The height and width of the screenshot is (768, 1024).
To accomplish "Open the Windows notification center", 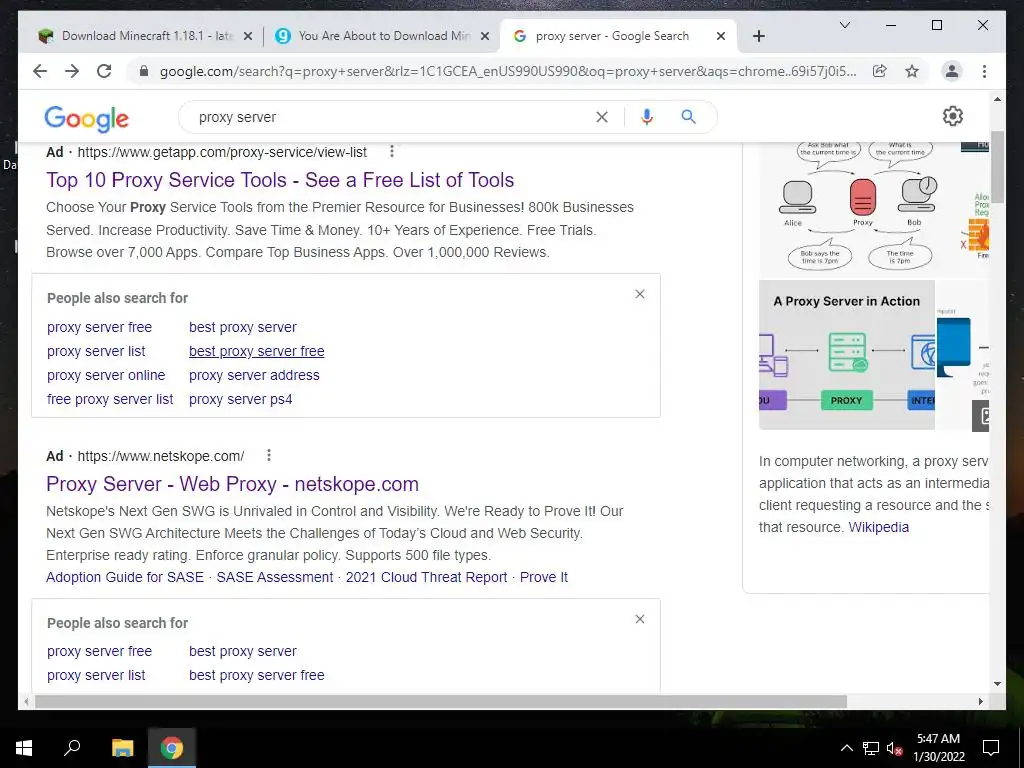I will coord(991,748).
